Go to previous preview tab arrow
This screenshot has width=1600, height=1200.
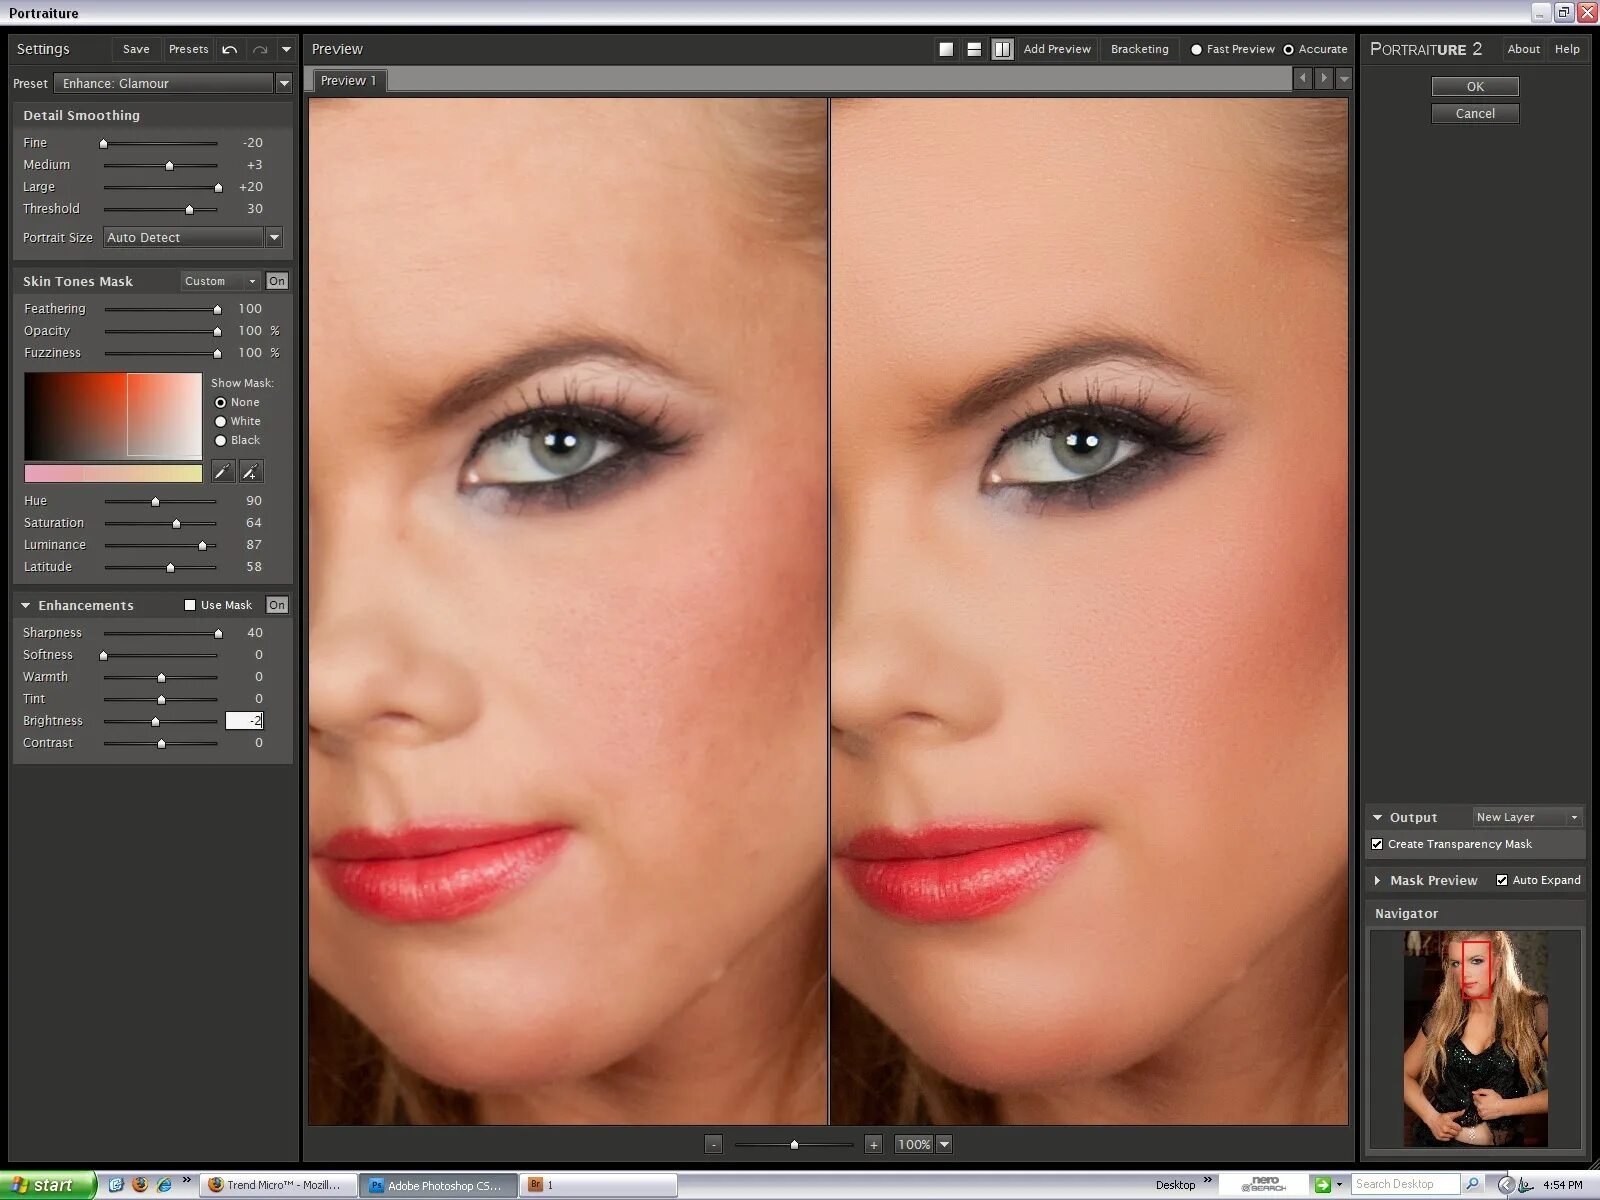point(1302,78)
